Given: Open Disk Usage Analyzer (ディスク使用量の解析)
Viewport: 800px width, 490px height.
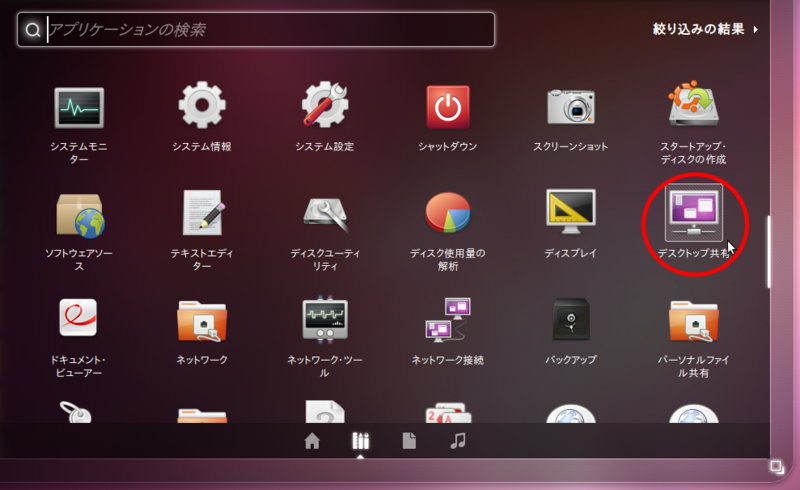Looking at the screenshot, I should tap(448, 212).
